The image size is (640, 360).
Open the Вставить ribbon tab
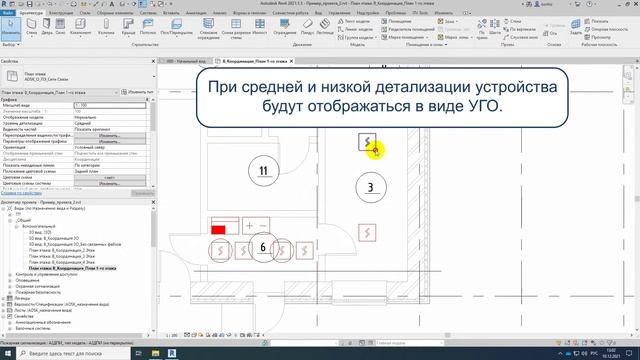coord(171,13)
